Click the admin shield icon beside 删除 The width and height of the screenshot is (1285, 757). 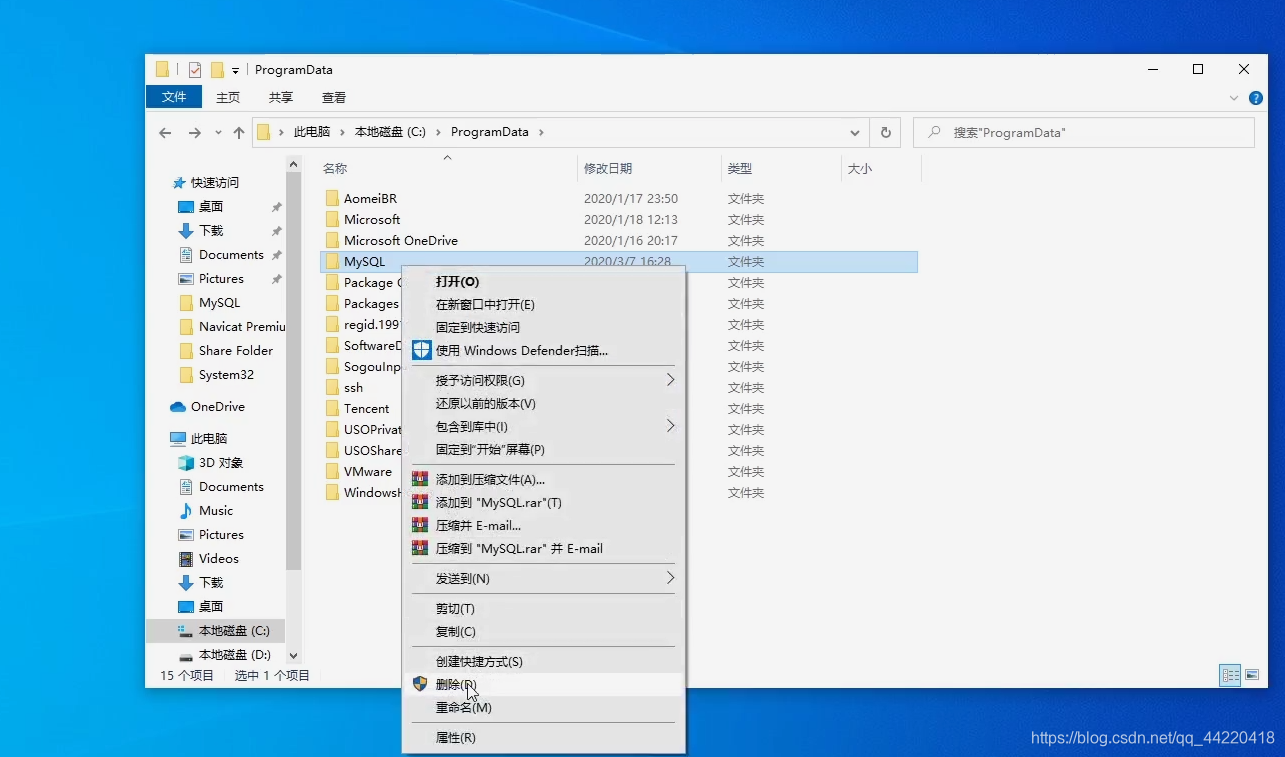420,684
